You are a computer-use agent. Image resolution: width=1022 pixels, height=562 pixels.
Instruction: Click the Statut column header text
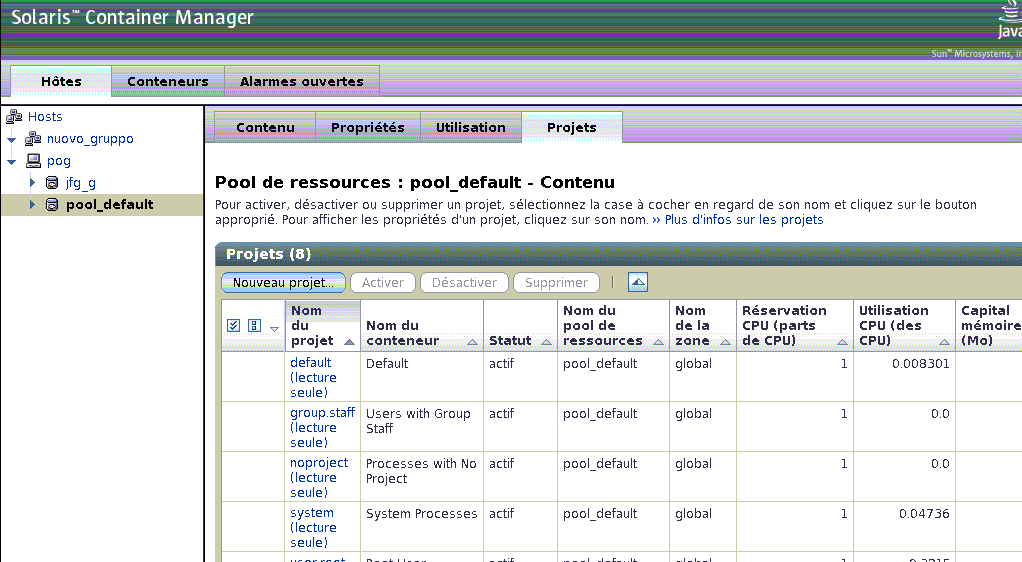[510, 340]
